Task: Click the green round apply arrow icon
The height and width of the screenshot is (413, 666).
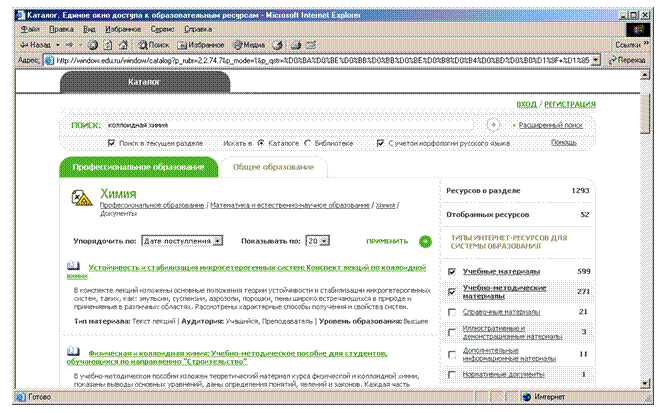Action: (425, 241)
